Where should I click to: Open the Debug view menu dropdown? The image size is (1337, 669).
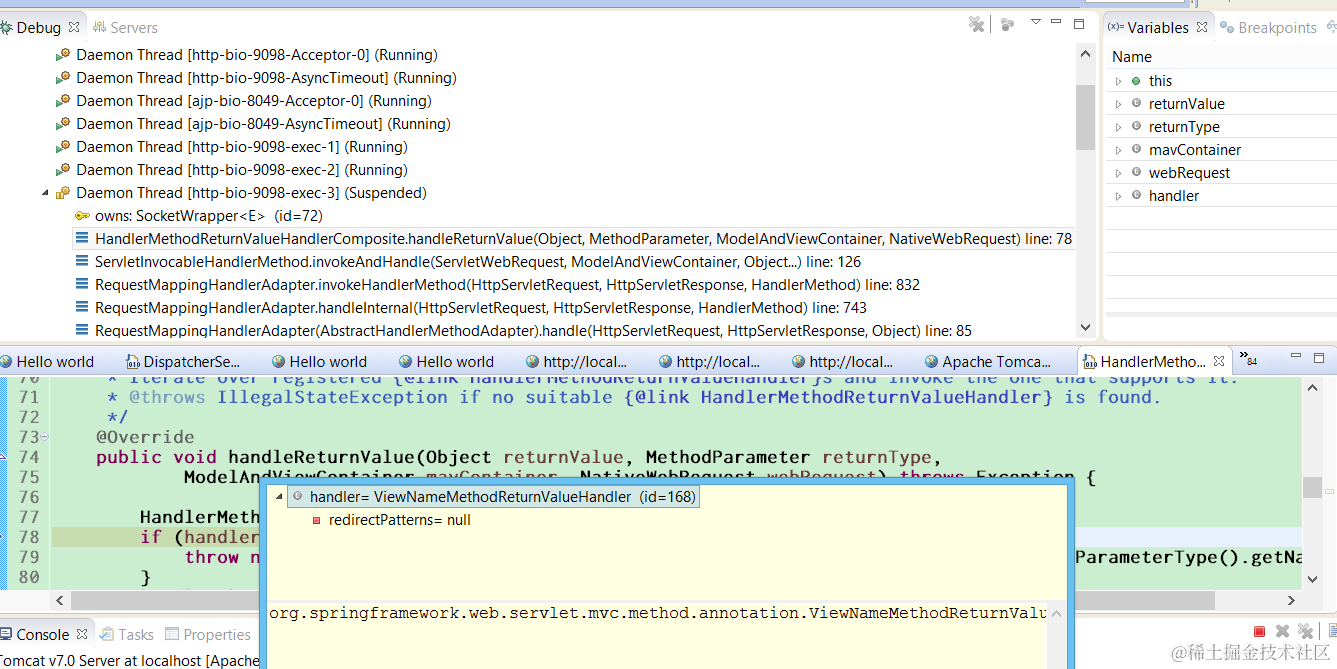point(1036,22)
